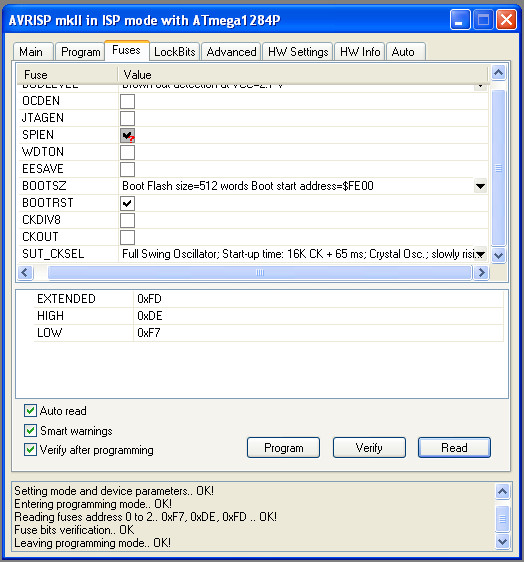Go to the LockBits tab
Screen dimensions: 524x562
pos(175,52)
